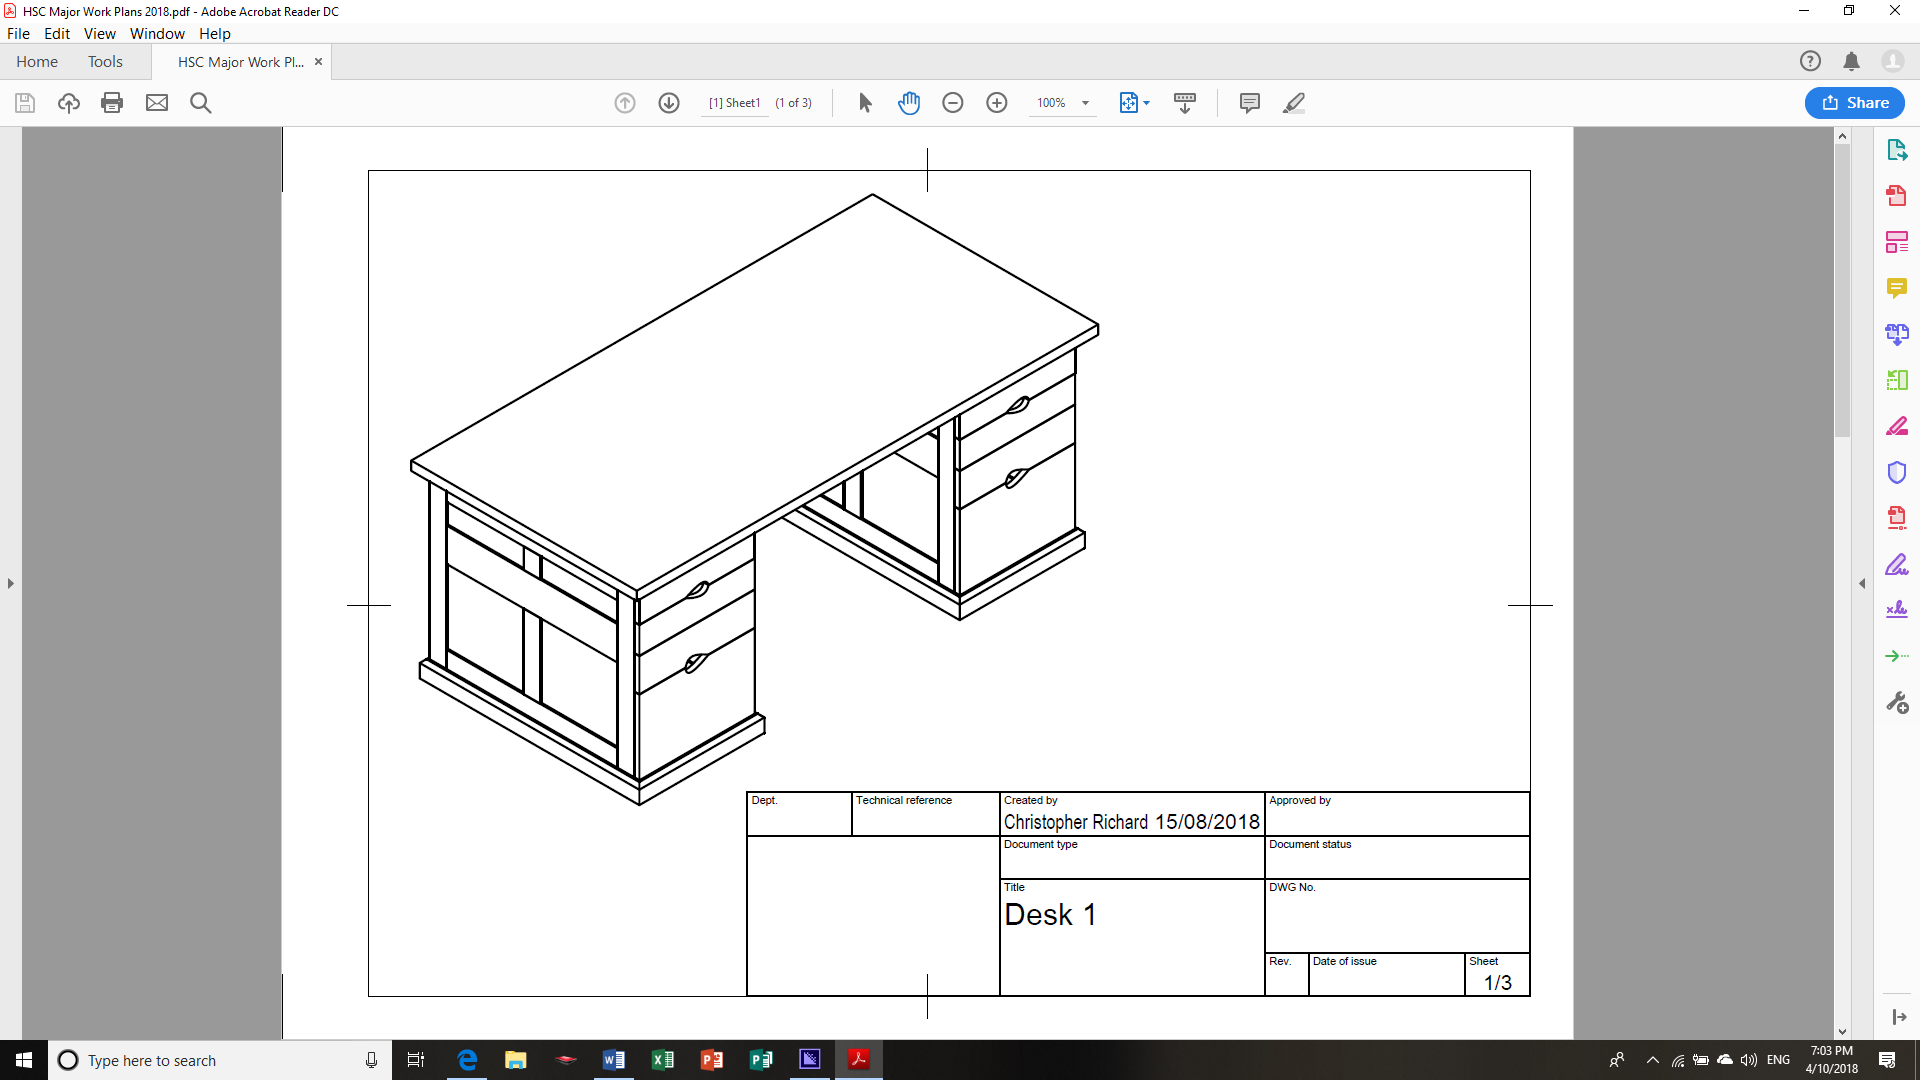This screenshot has height=1080, width=1920.
Task: Click Windows Start button
Action: coord(24,1060)
